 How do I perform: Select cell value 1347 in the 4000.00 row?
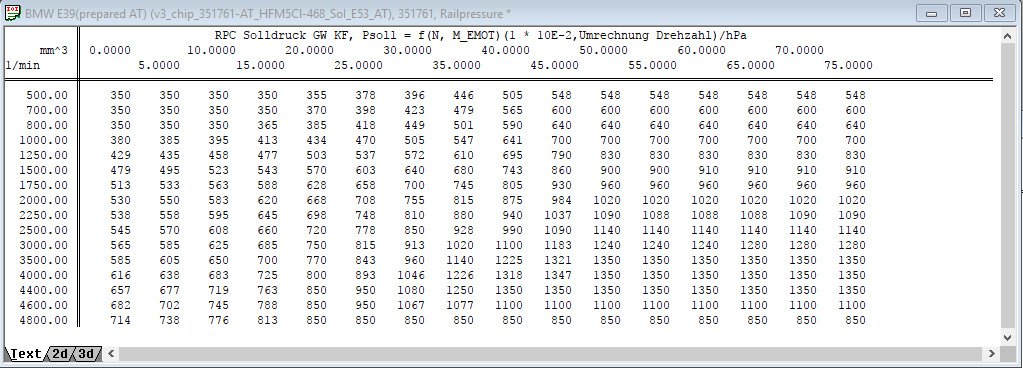[x=558, y=275]
